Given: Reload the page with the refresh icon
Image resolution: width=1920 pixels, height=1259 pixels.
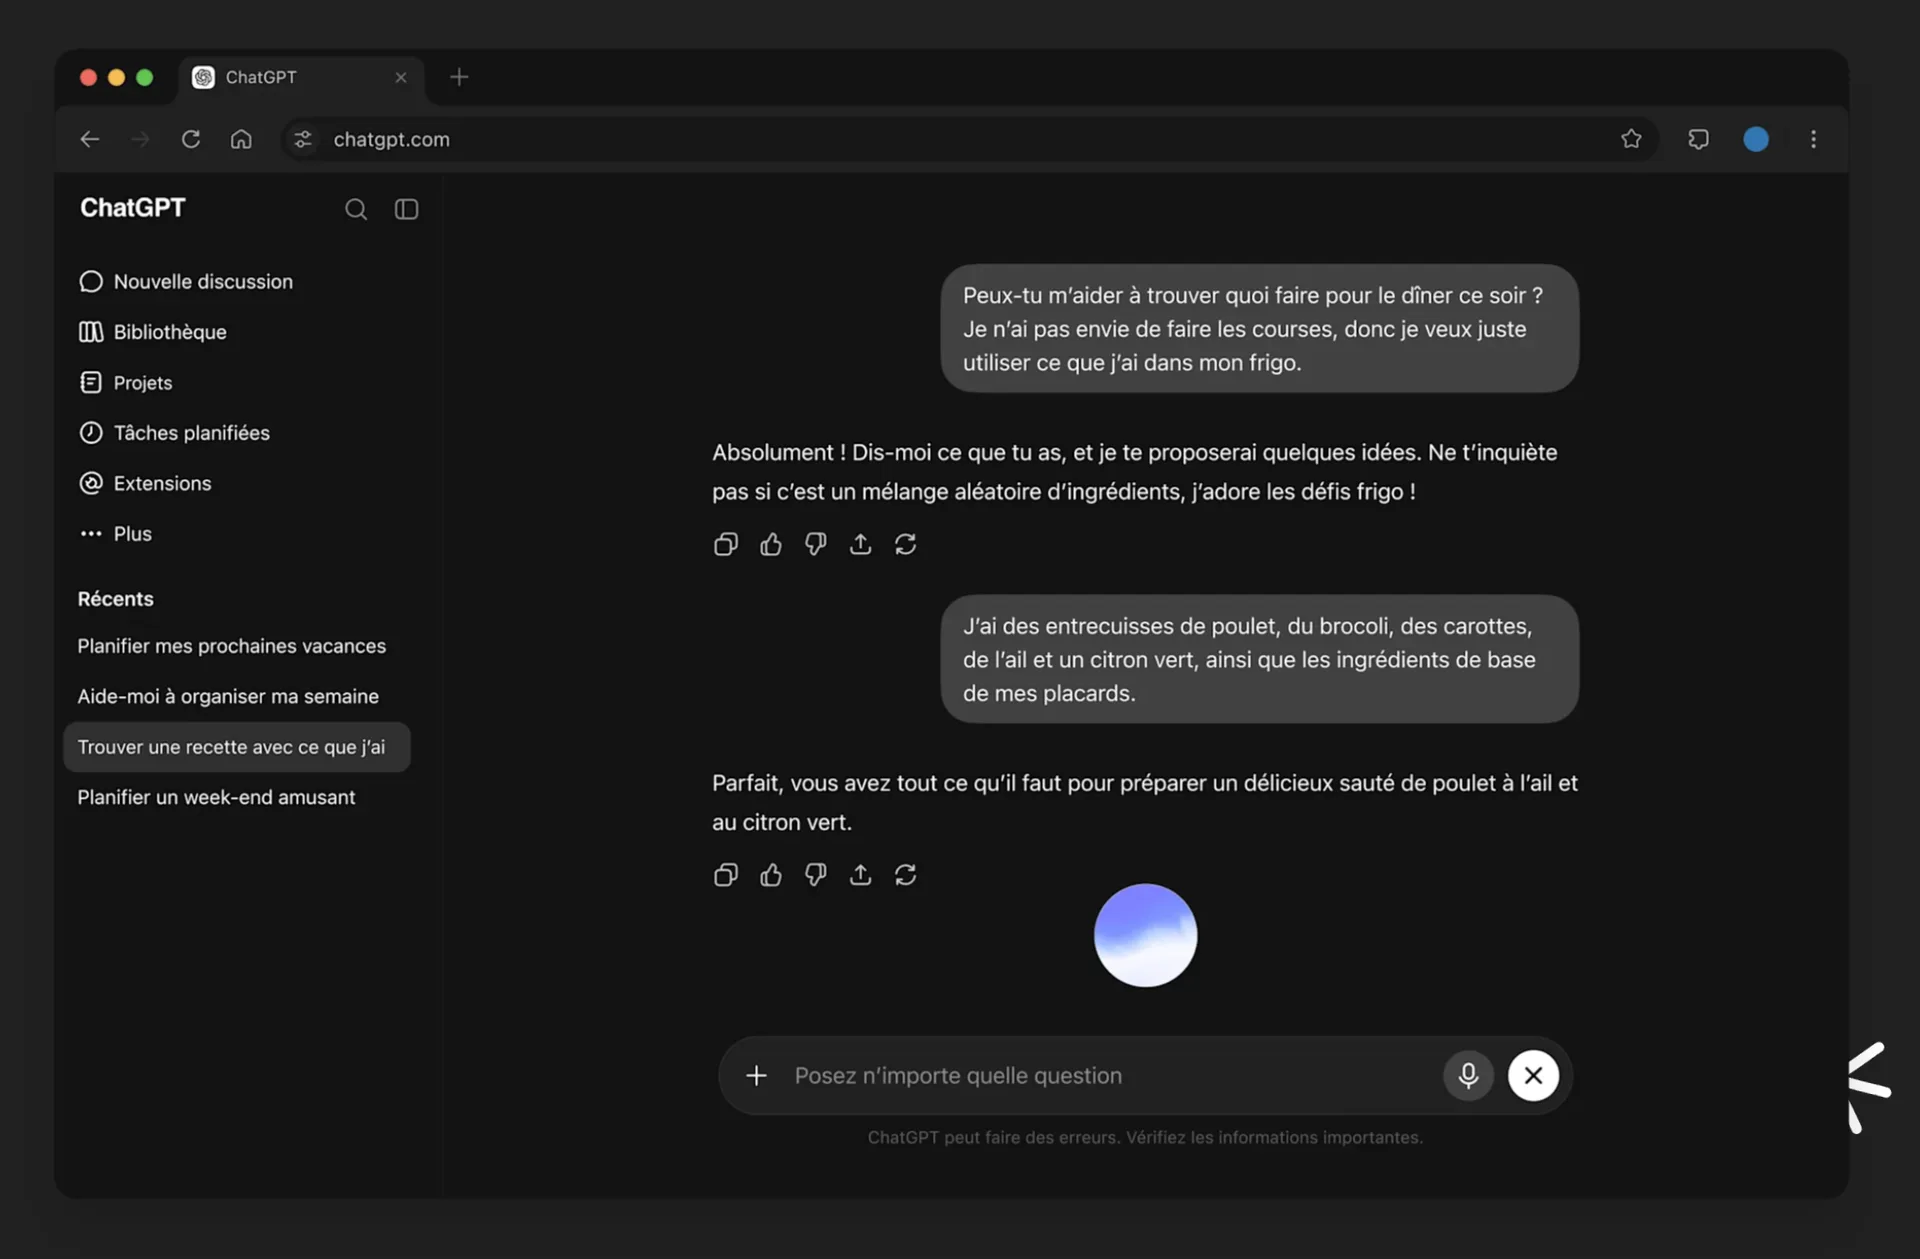Looking at the screenshot, I should pyautogui.click(x=191, y=139).
